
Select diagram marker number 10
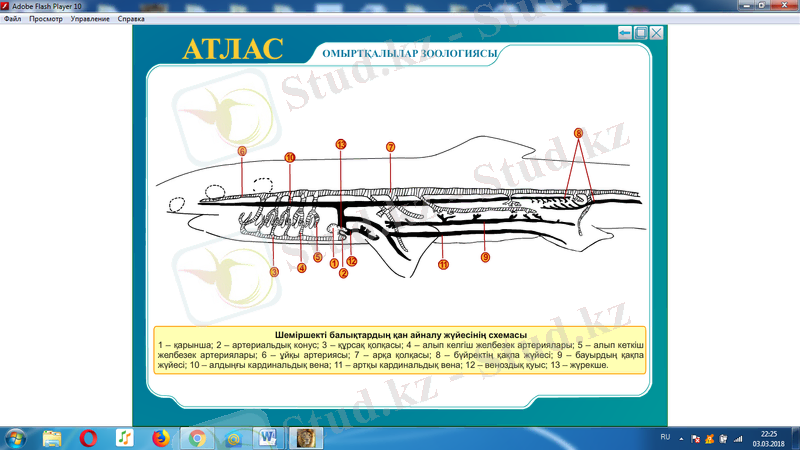290,158
